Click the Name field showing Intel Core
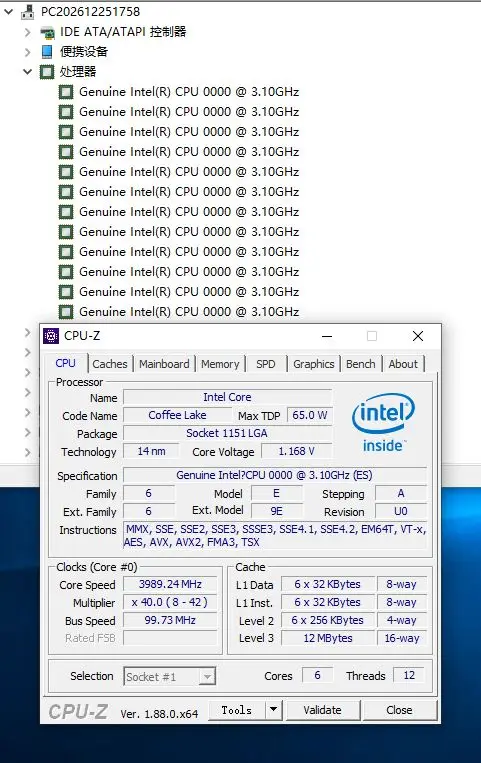The image size is (481, 763). [227, 397]
